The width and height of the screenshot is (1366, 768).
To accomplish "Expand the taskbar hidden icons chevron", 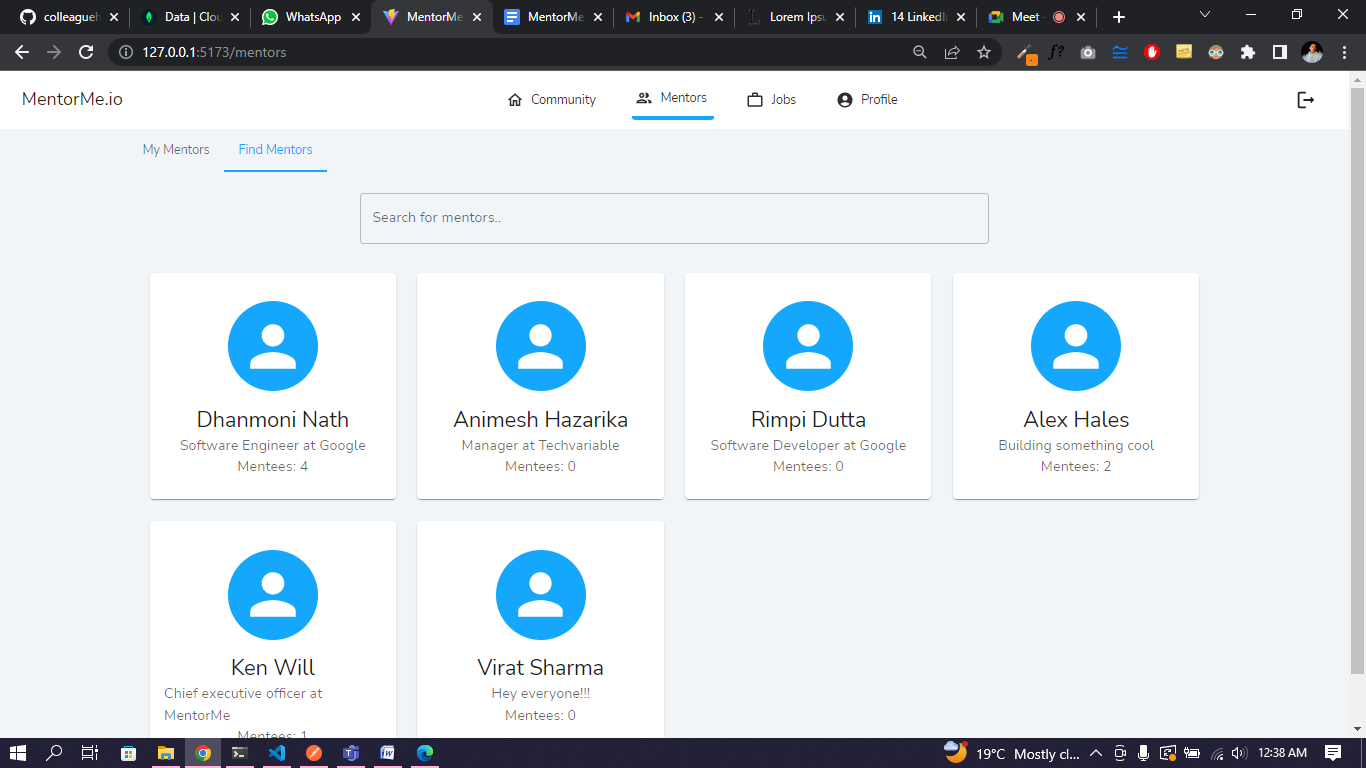I will click(x=1096, y=754).
